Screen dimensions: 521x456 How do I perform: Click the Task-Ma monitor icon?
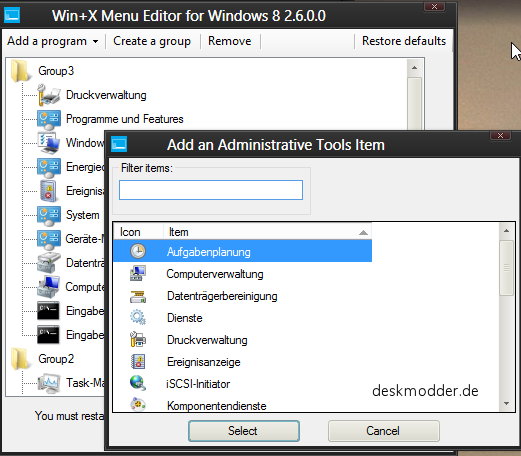[49, 383]
